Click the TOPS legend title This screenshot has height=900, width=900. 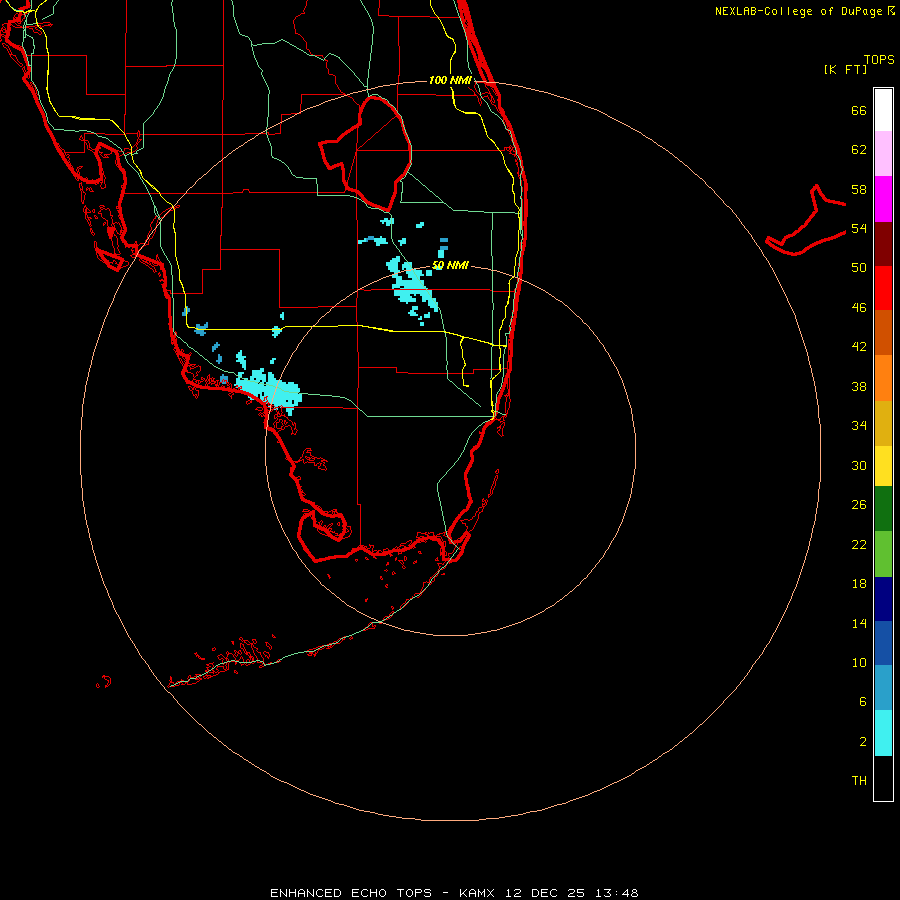click(x=879, y=59)
